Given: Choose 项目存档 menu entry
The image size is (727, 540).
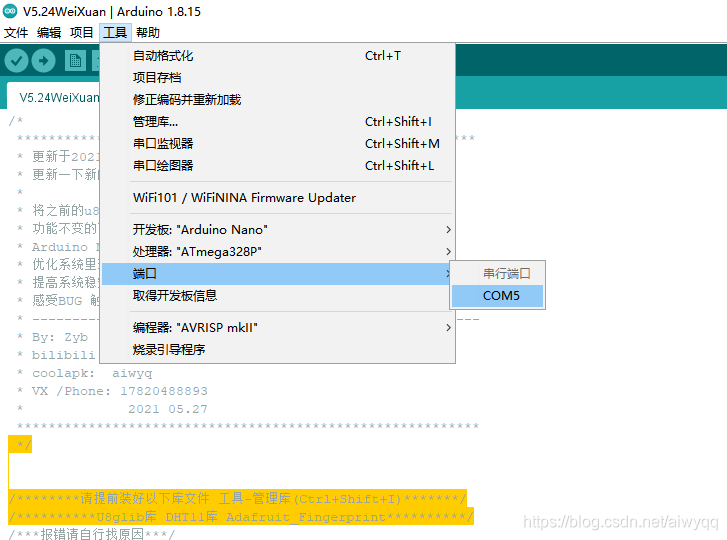Looking at the screenshot, I should click(x=277, y=77).
